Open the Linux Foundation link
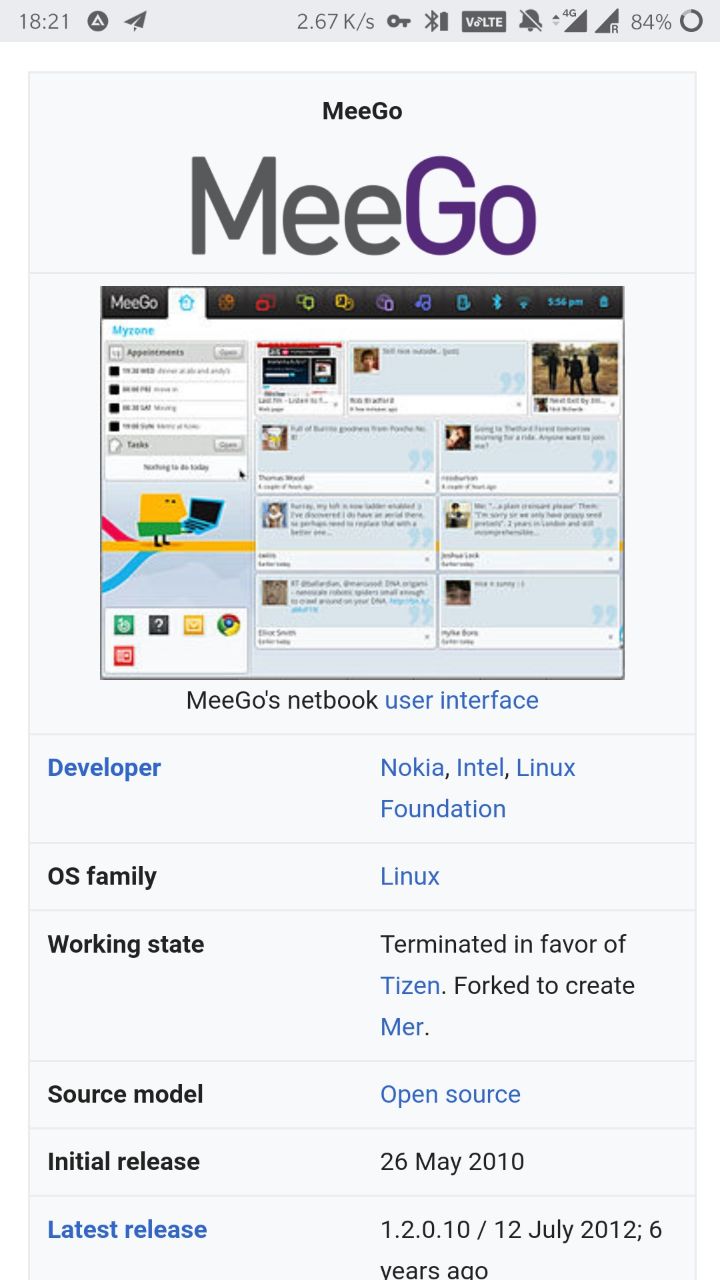 [478, 788]
